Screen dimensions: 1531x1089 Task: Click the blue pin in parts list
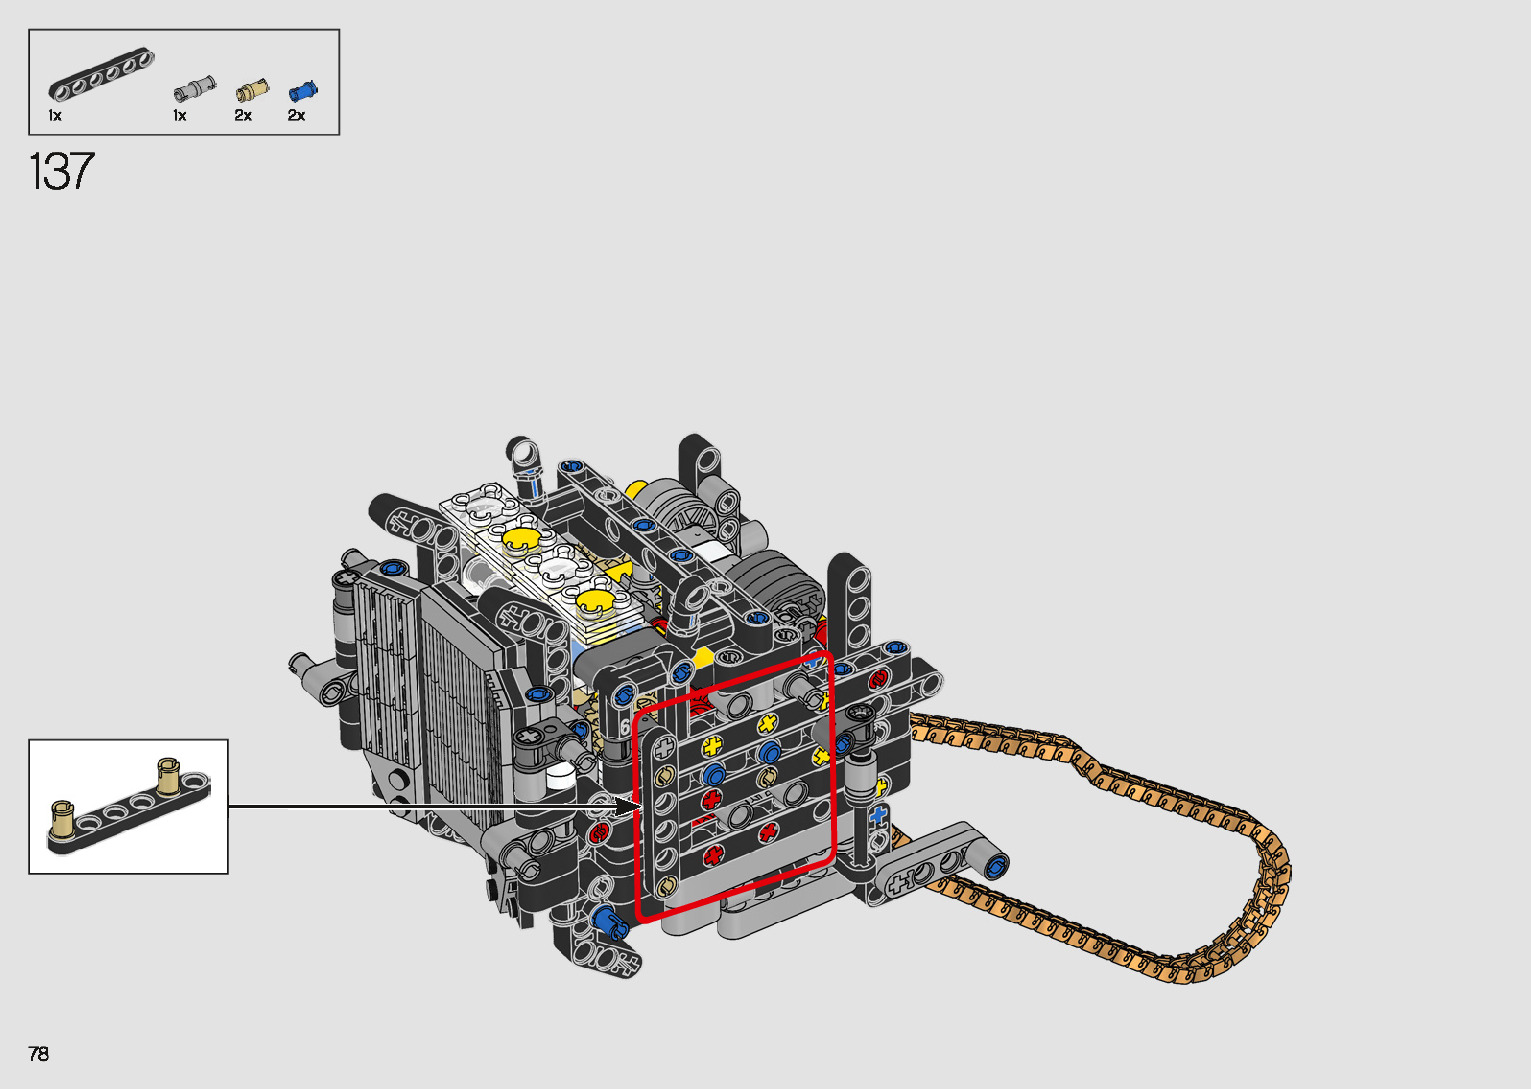click(x=302, y=91)
